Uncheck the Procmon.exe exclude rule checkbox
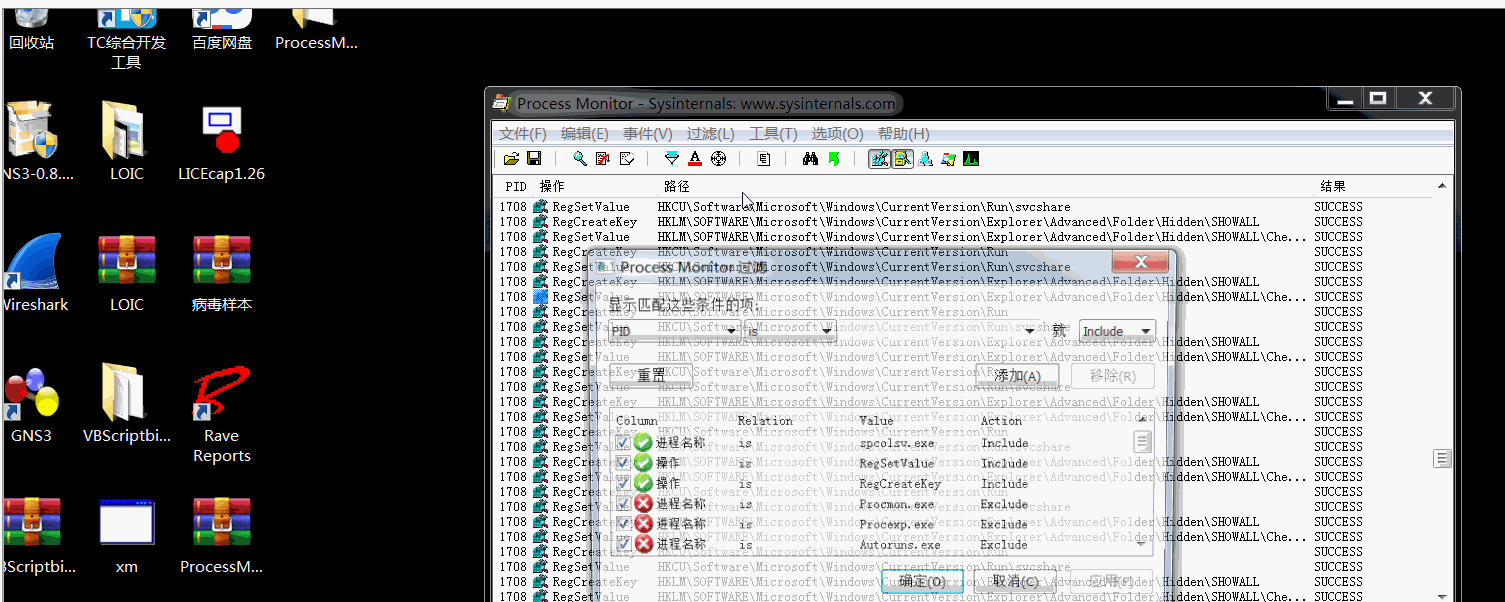The image size is (1505, 602). [623, 504]
